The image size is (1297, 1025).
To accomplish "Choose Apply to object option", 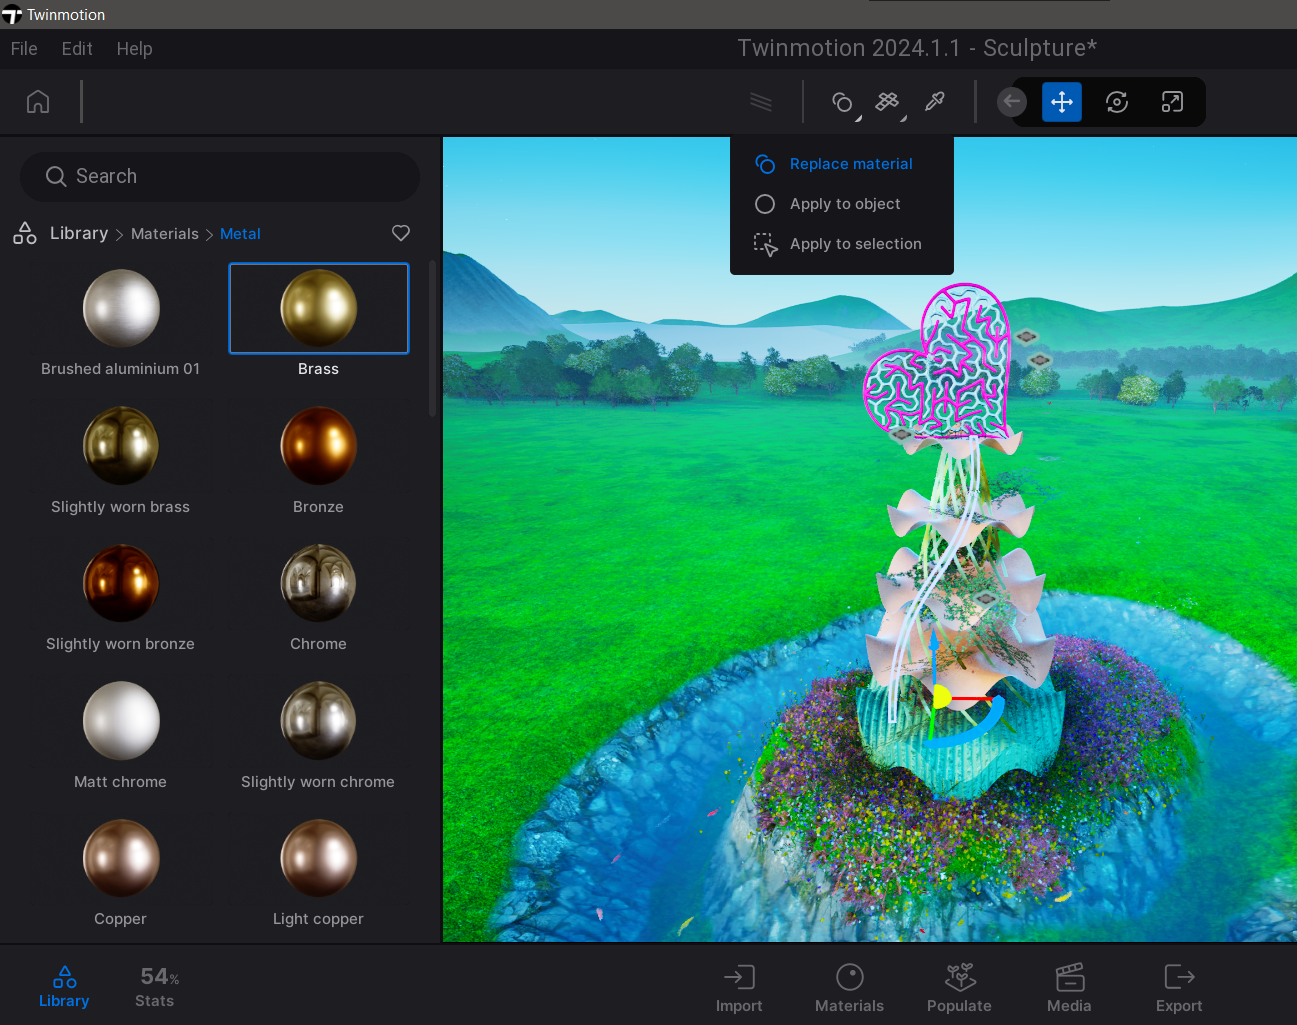I will tap(841, 204).
